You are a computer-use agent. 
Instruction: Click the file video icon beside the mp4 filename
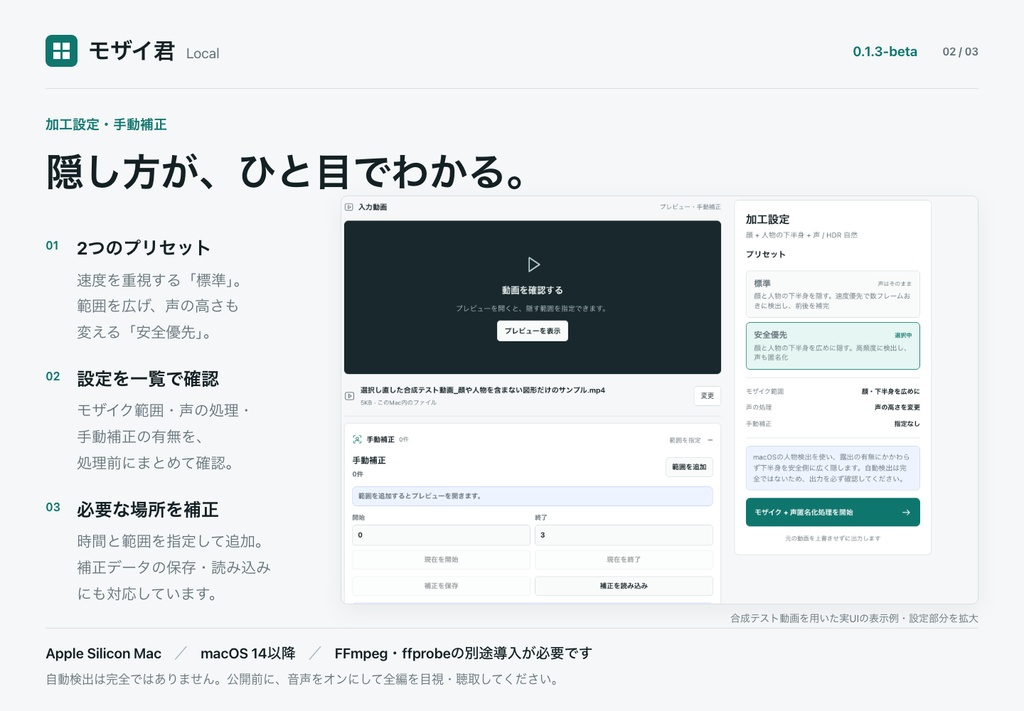pos(349,396)
